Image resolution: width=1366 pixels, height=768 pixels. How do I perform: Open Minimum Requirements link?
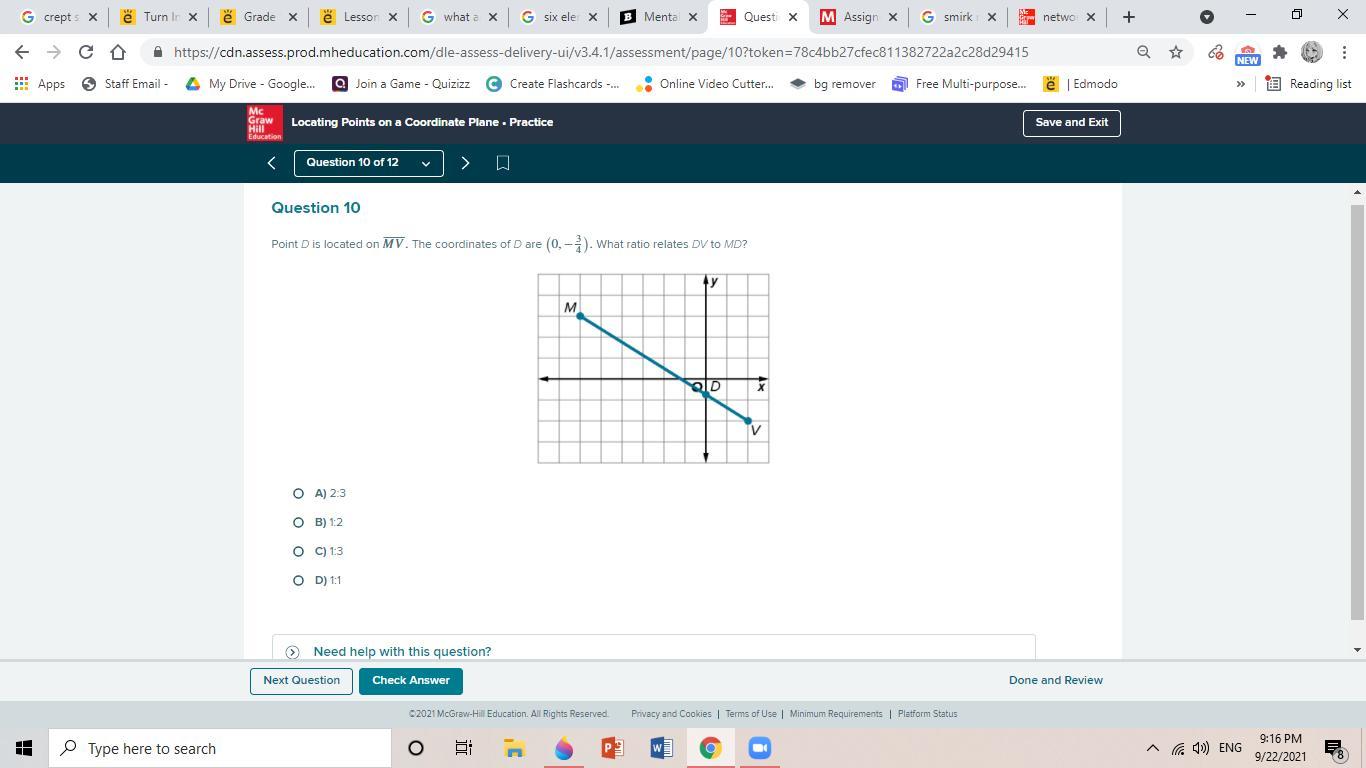(836, 714)
